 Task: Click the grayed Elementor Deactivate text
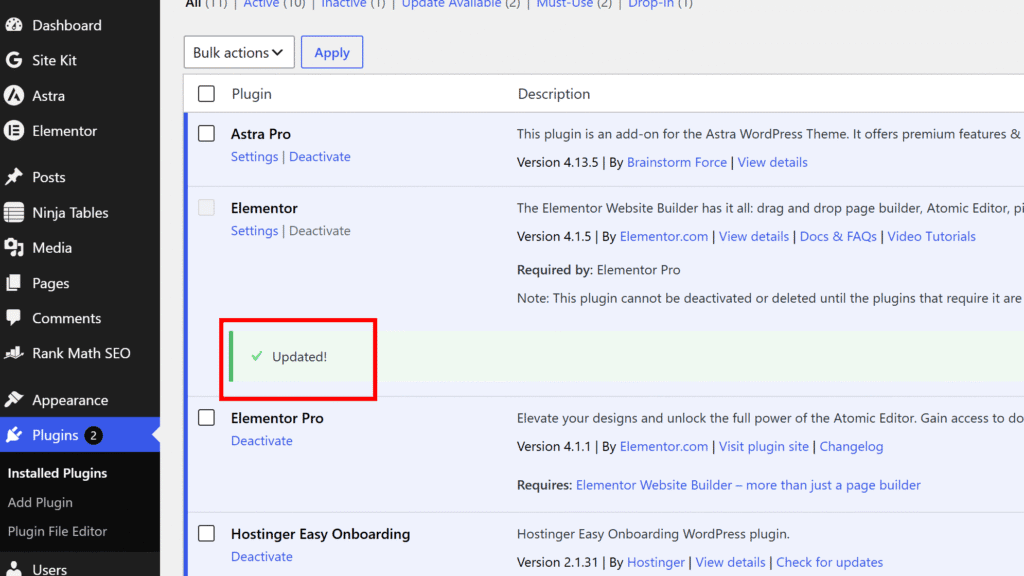click(320, 231)
